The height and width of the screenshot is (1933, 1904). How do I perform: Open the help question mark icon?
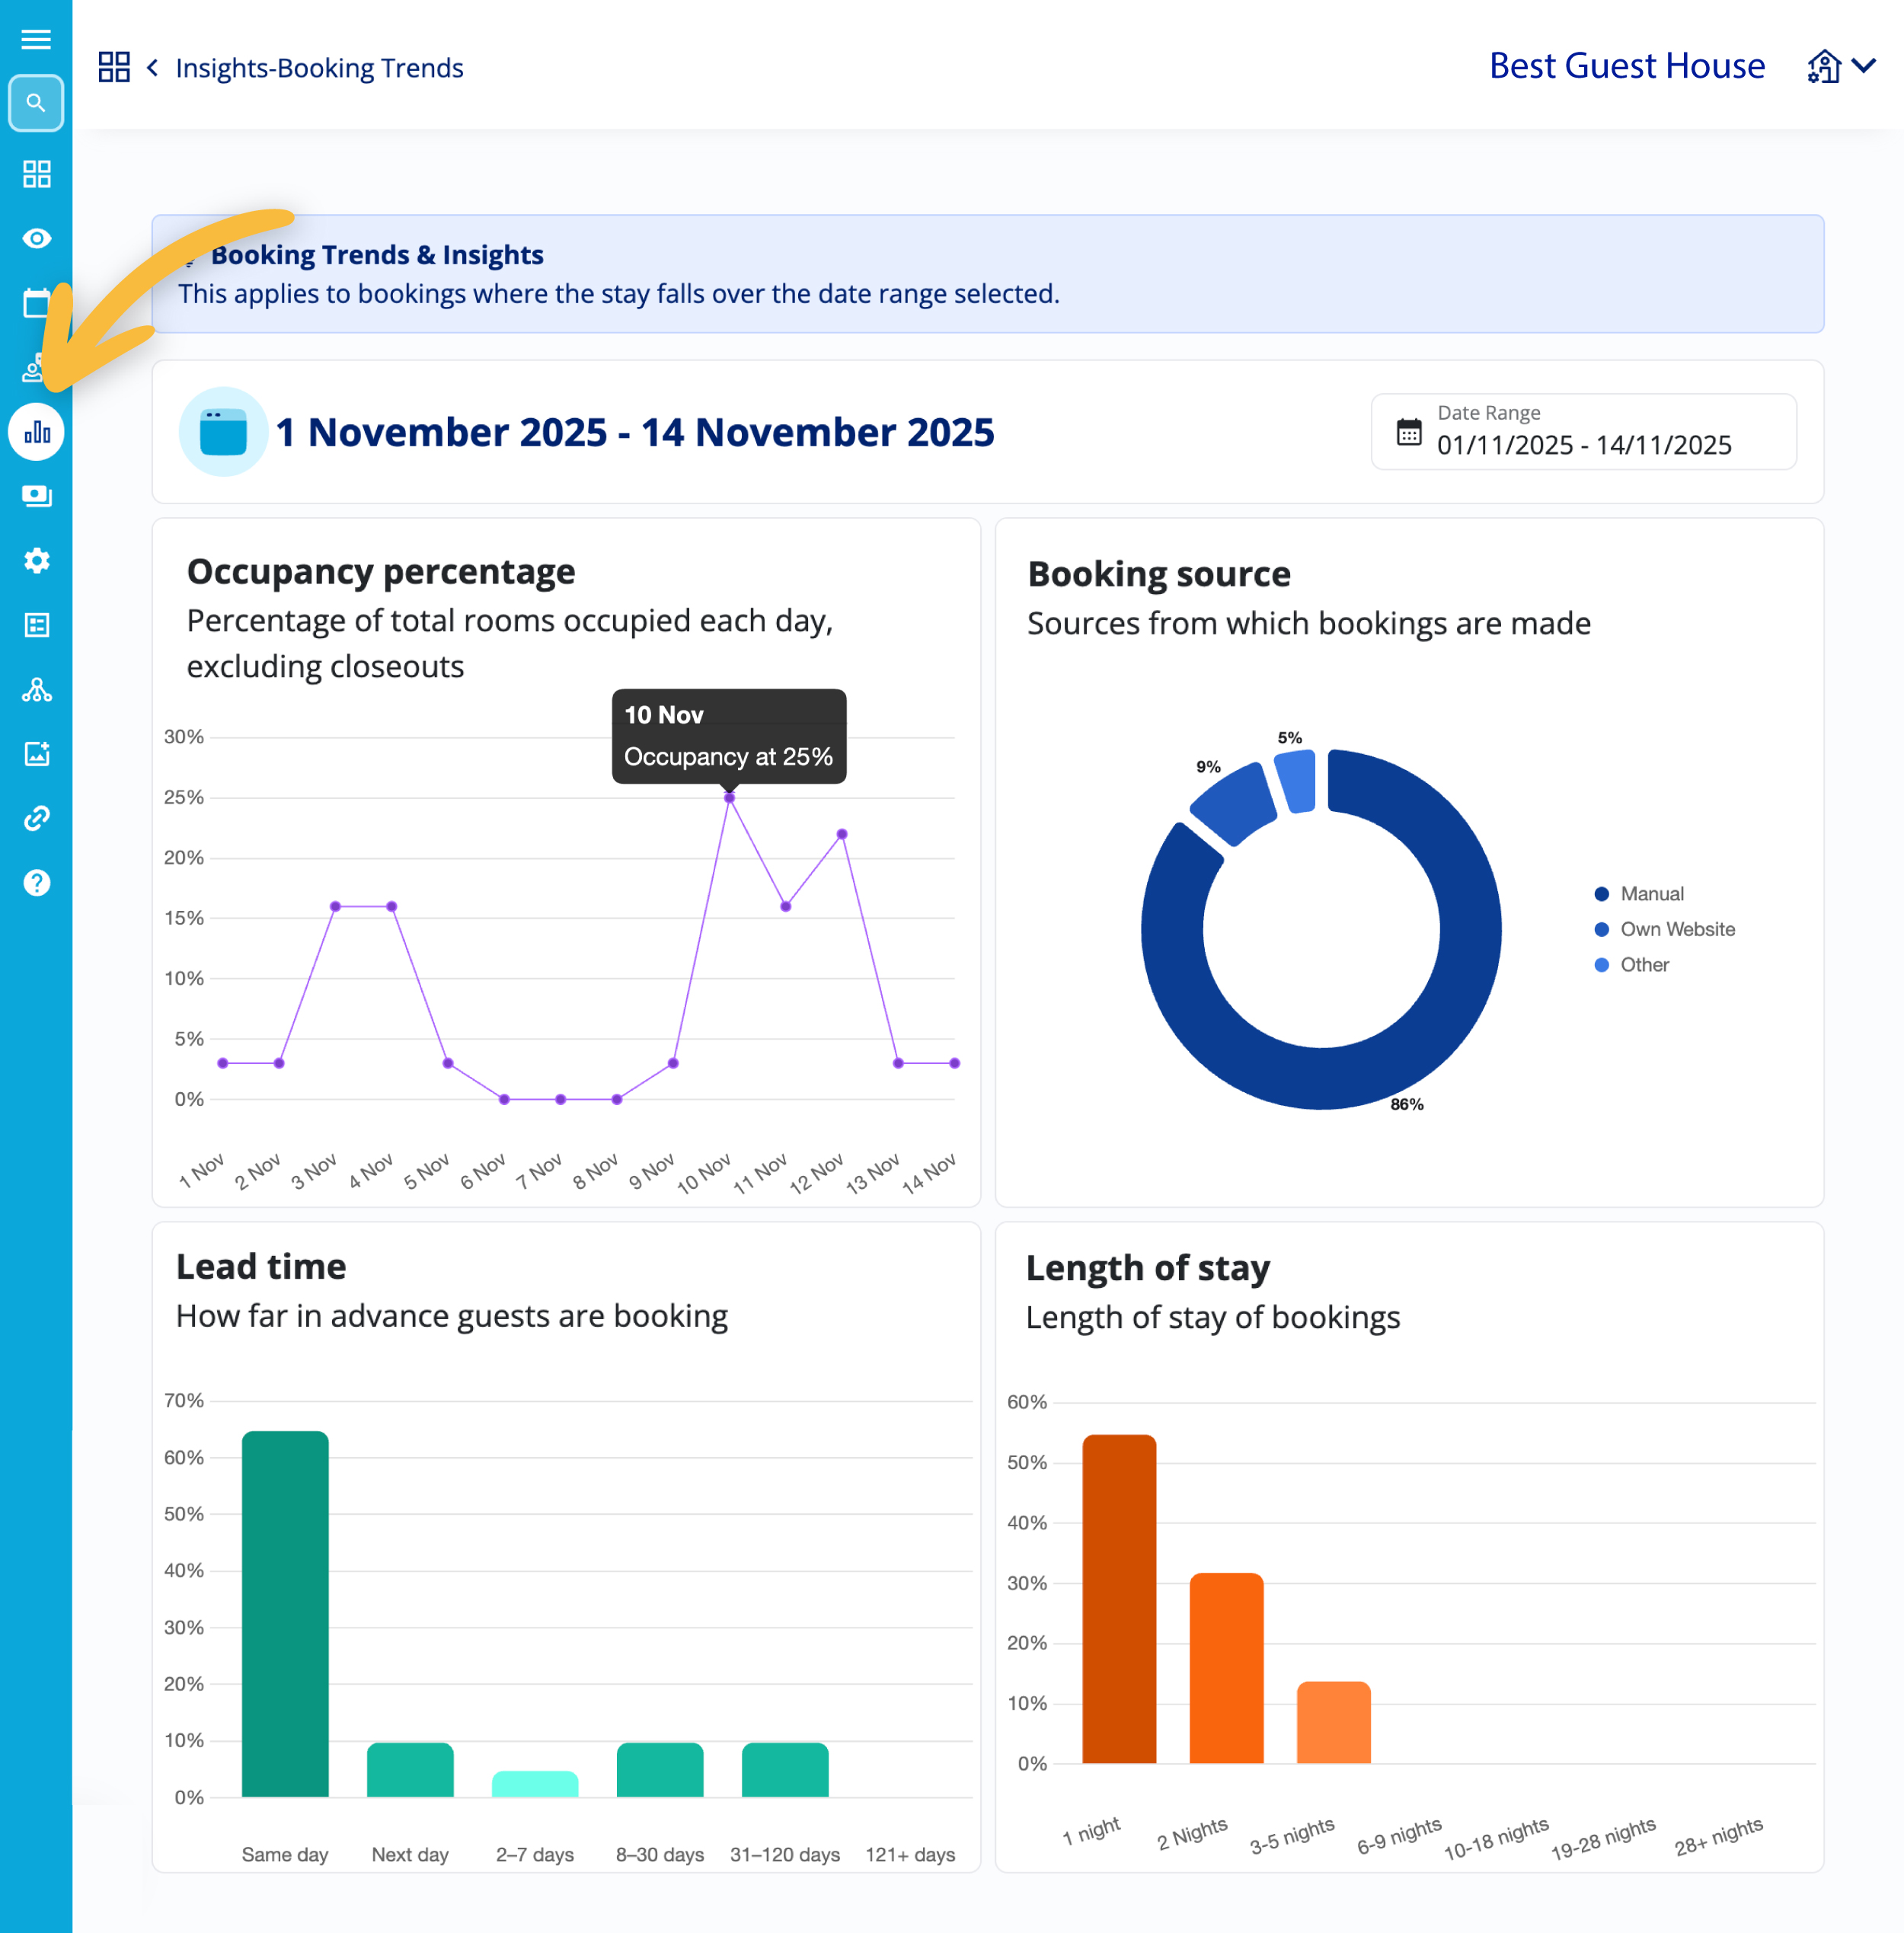click(37, 883)
